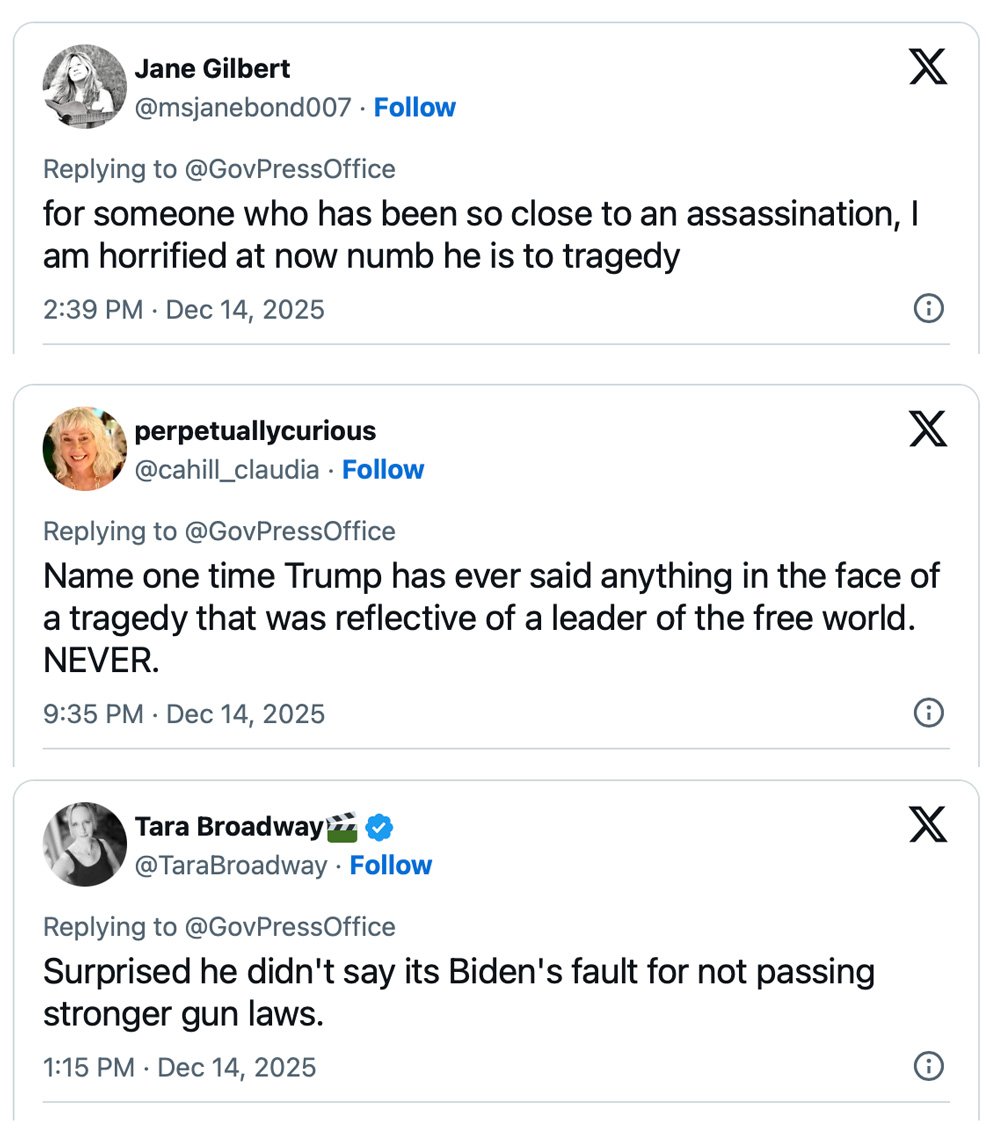Open the Jane Gilbert display name link

[212, 69]
